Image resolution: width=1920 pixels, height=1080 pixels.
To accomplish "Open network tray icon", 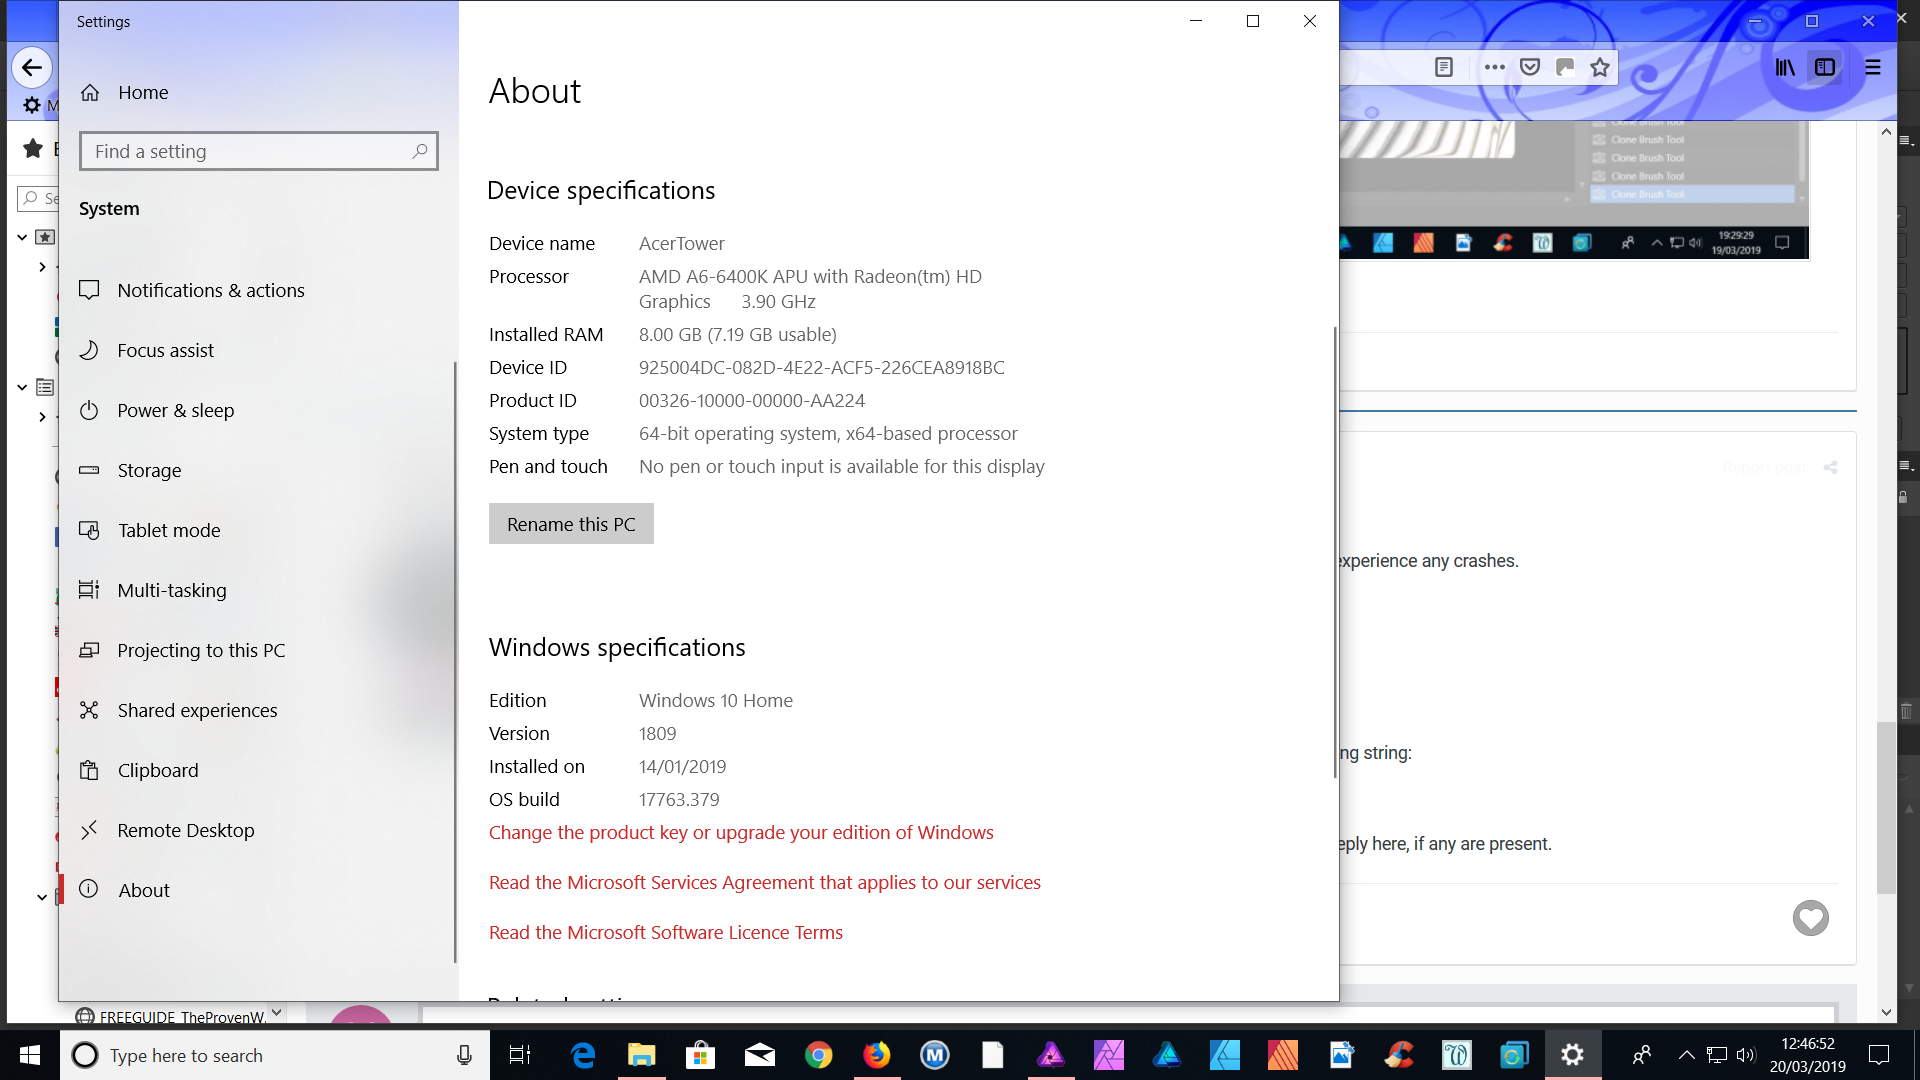I will point(1717,1055).
